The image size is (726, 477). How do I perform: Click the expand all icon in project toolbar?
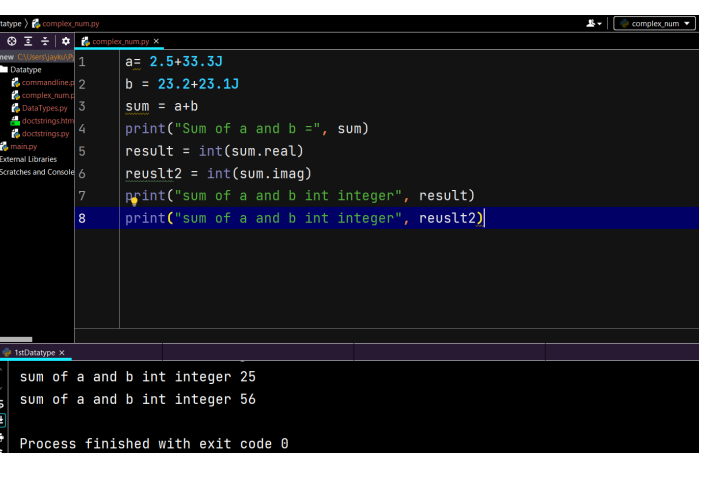tap(28, 41)
